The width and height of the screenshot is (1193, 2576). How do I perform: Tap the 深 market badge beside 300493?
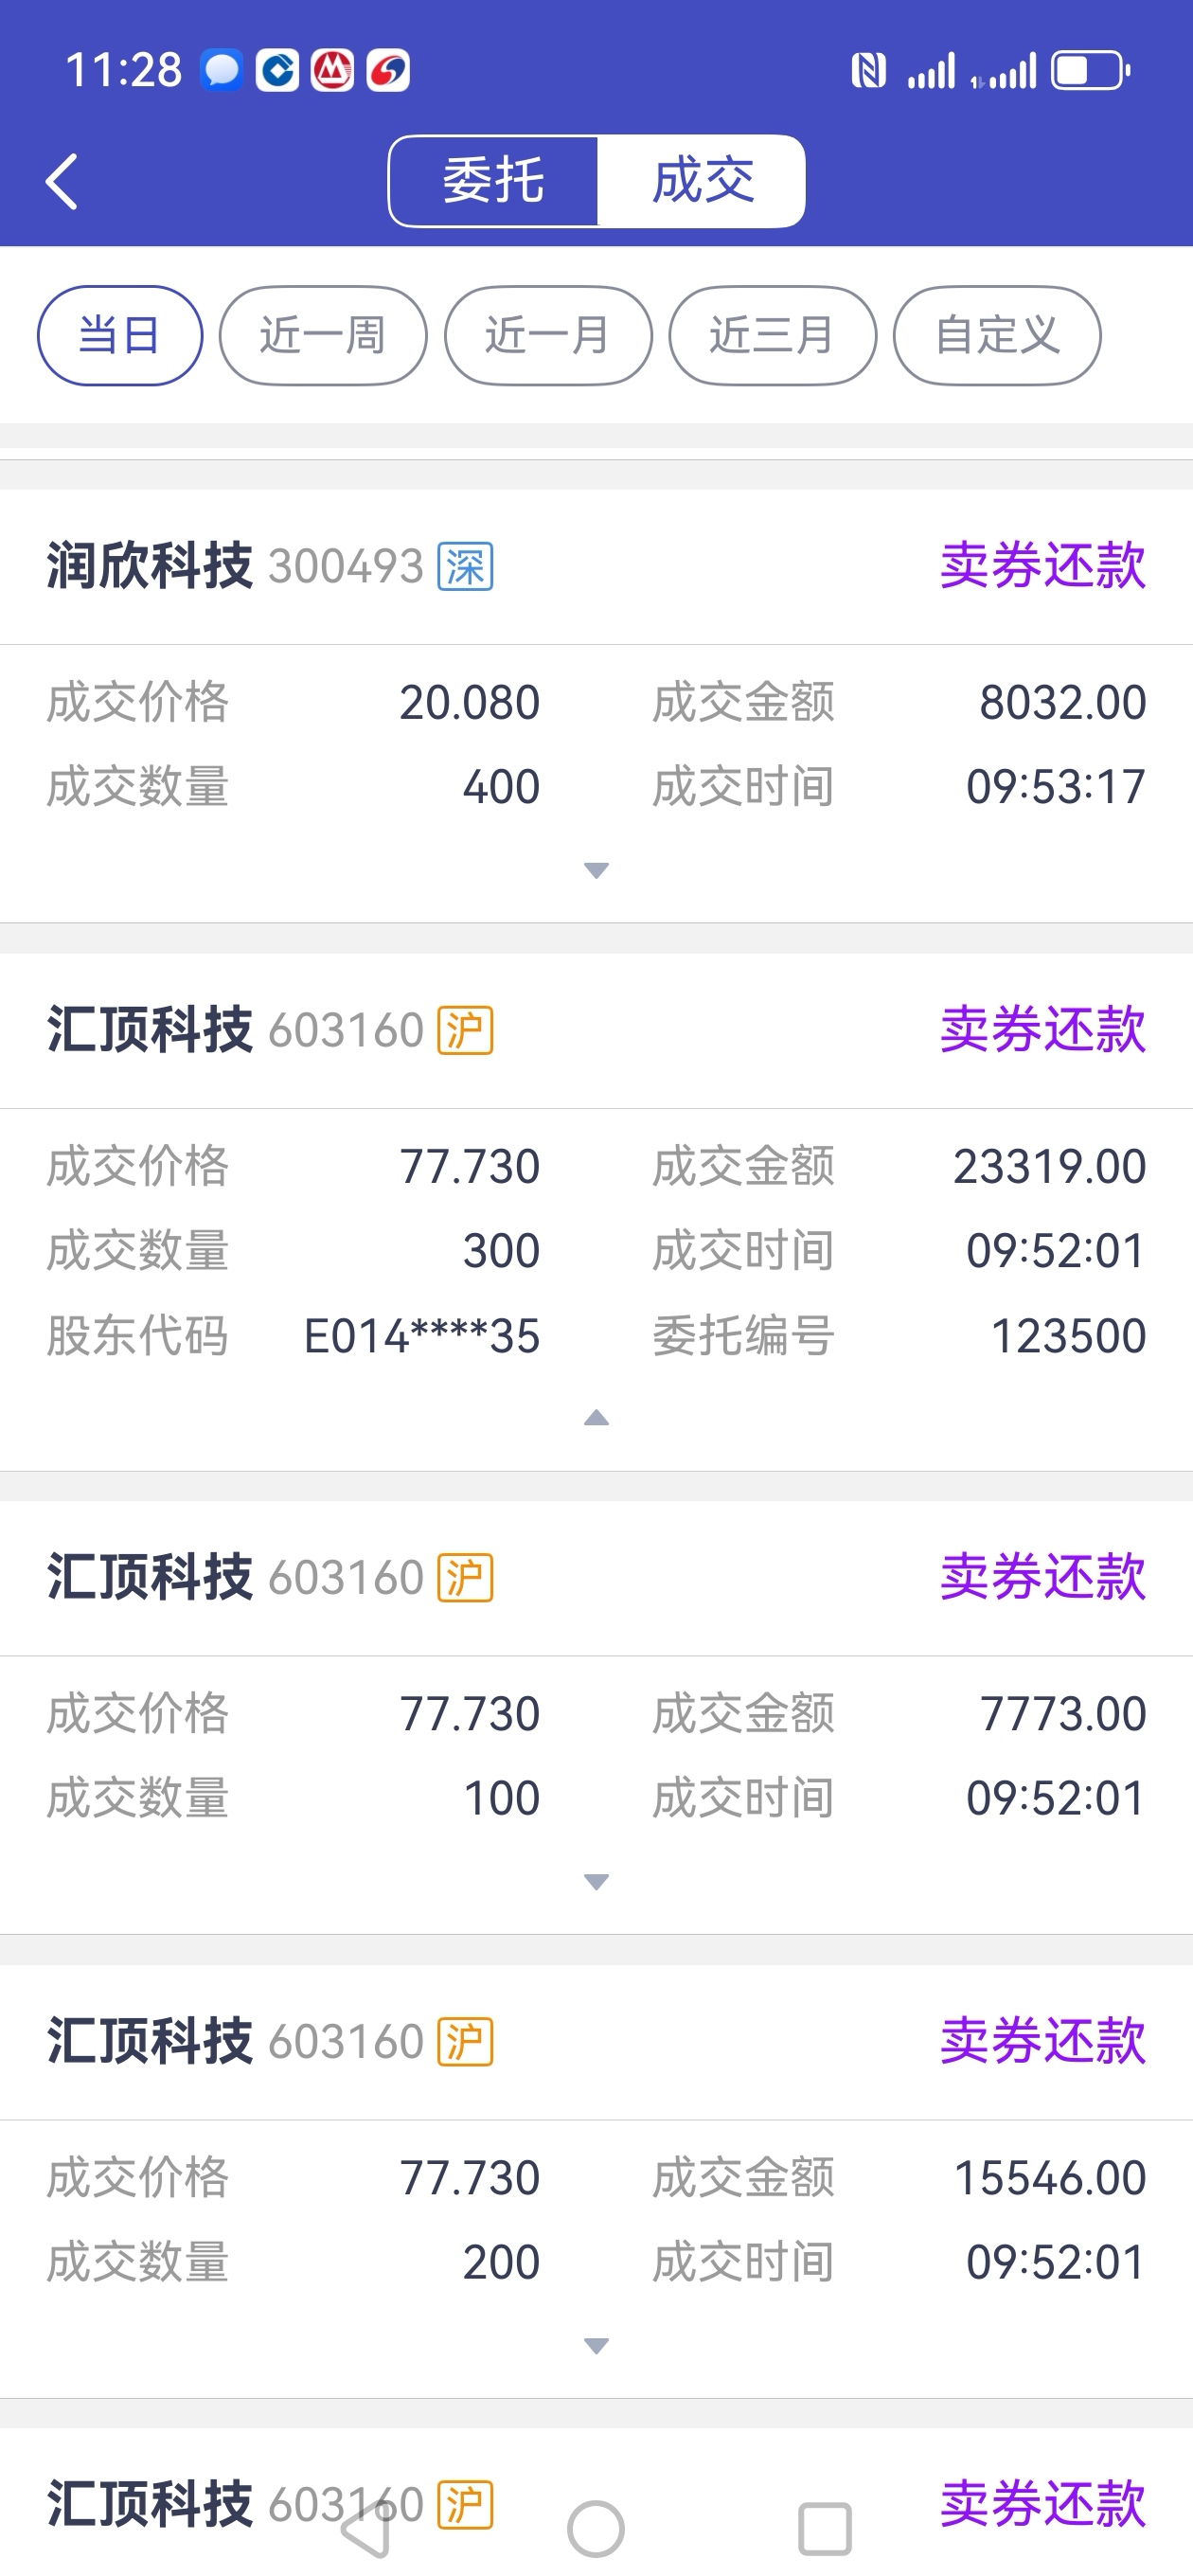(x=465, y=567)
